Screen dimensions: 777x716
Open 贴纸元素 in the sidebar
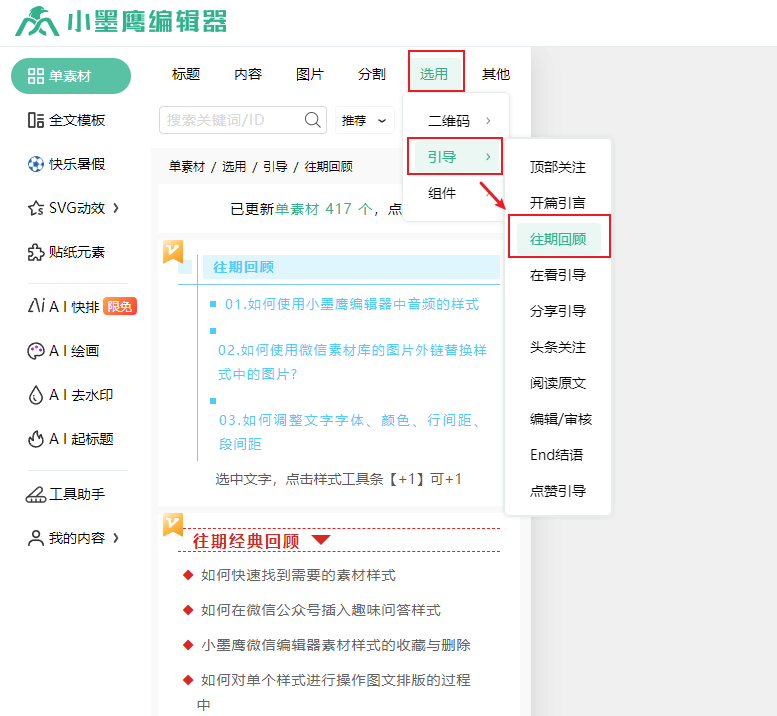(66, 252)
